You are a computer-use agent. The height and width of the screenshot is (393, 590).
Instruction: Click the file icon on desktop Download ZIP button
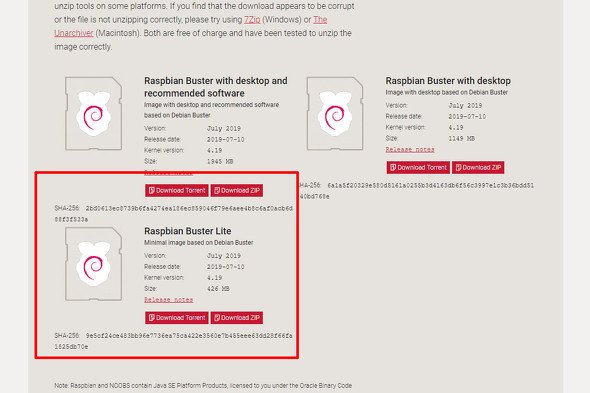(458, 168)
